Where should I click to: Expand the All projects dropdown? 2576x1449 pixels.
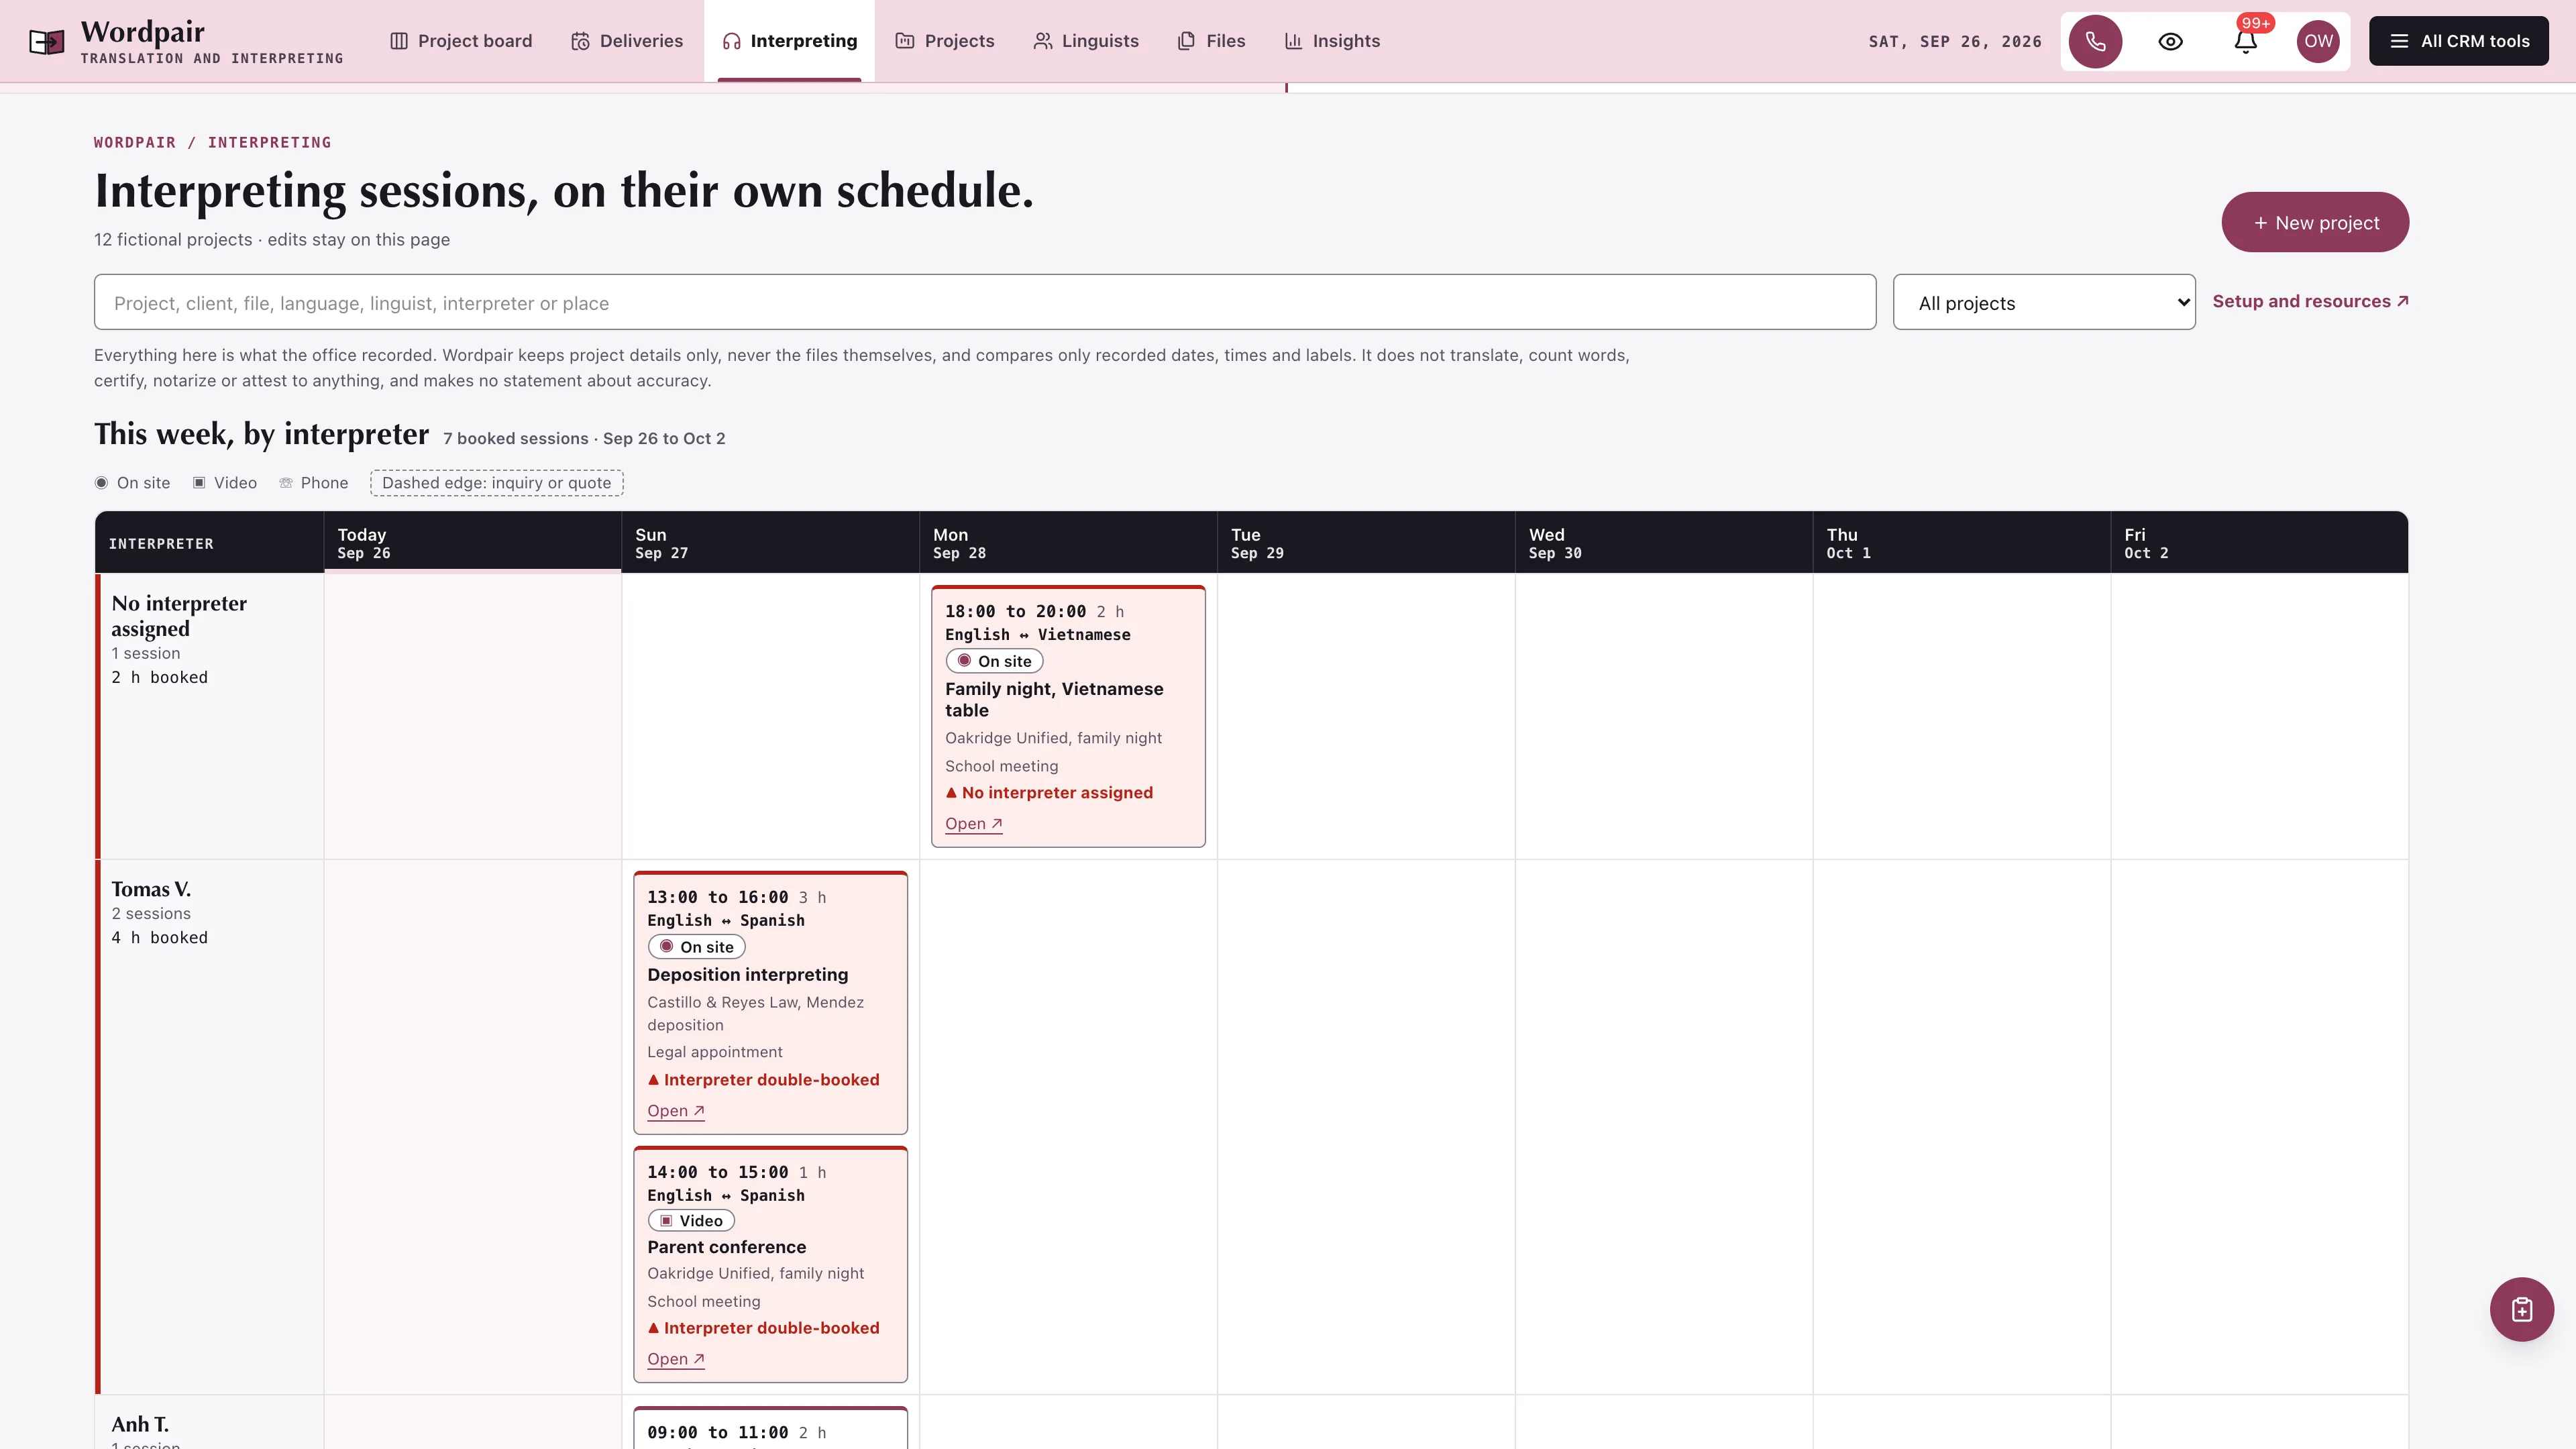[x=2043, y=302]
